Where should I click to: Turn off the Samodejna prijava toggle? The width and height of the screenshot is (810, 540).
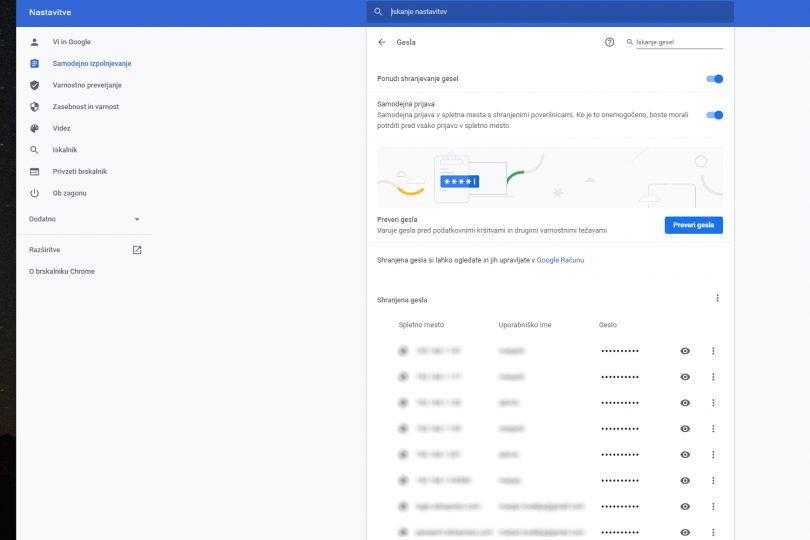coord(714,115)
